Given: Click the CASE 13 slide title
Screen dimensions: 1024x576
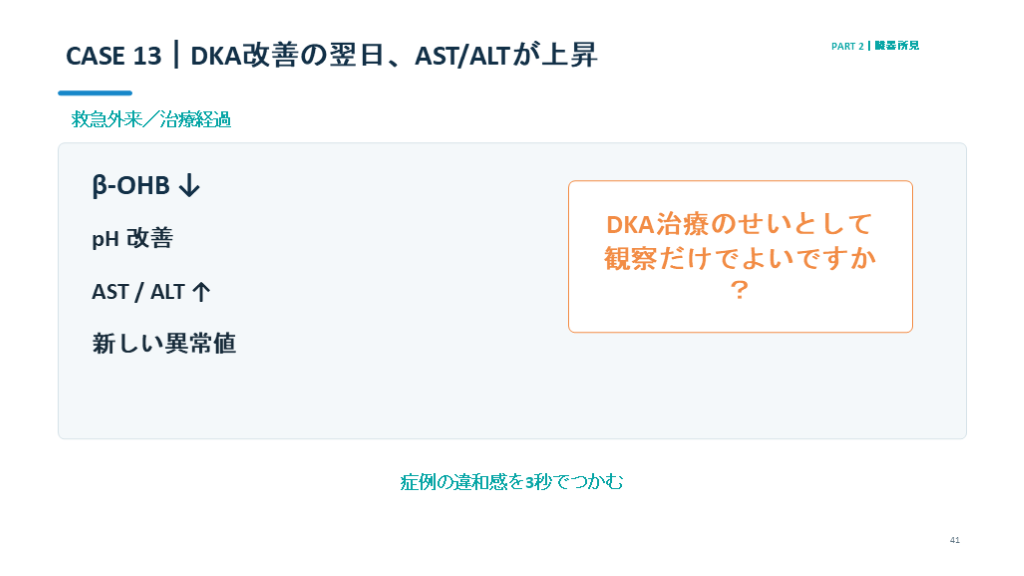Looking at the screenshot, I should (331, 56).
